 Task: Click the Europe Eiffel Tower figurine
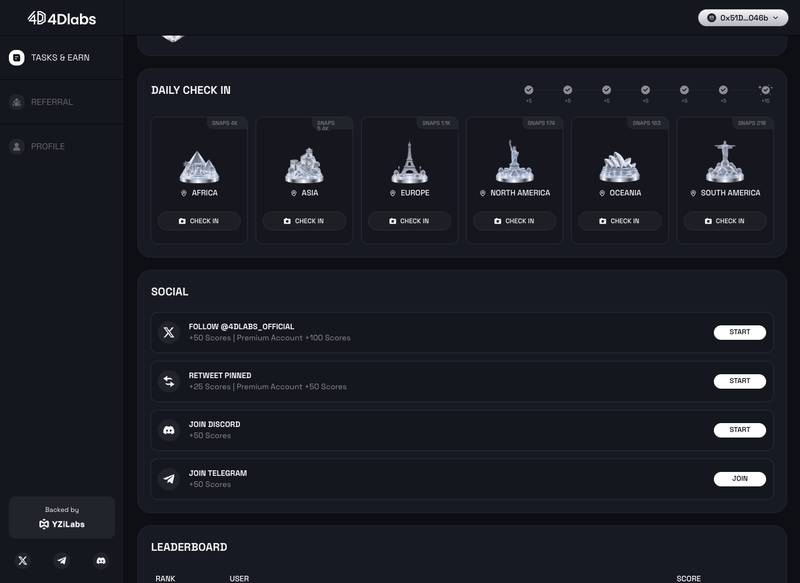[x=409, y=162]
